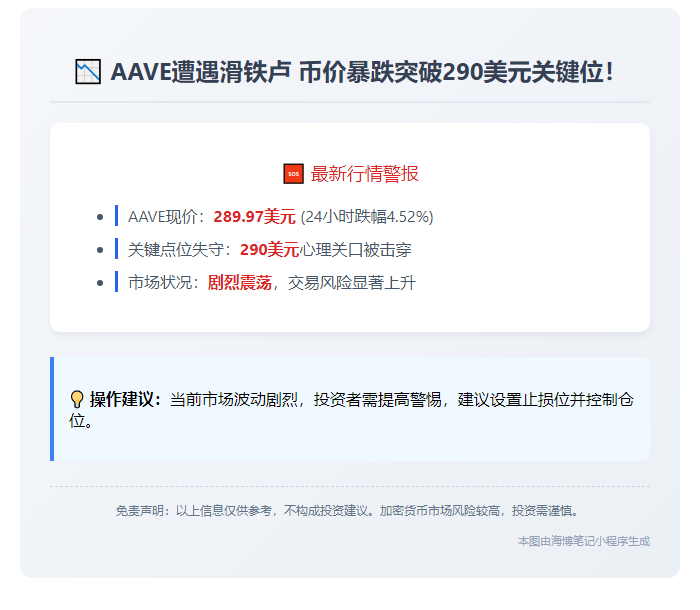Click the text 心理关口被击穿
Screen dimensions: 700x610
tap(355, 250)
